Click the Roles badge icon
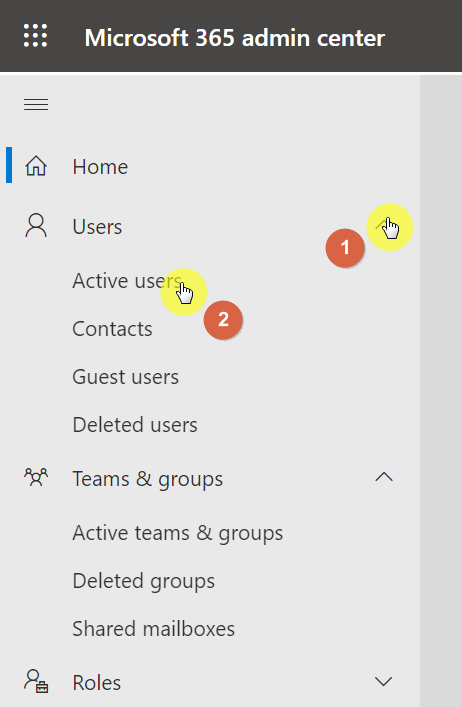 point(36,681)
